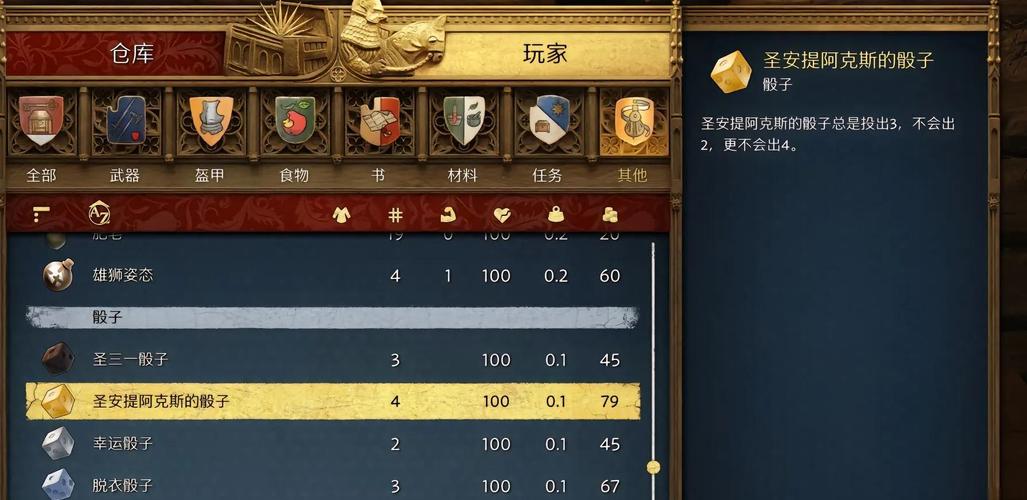Sort by condition heart column header
1027x500 pixels.
[x=502, y=214]
